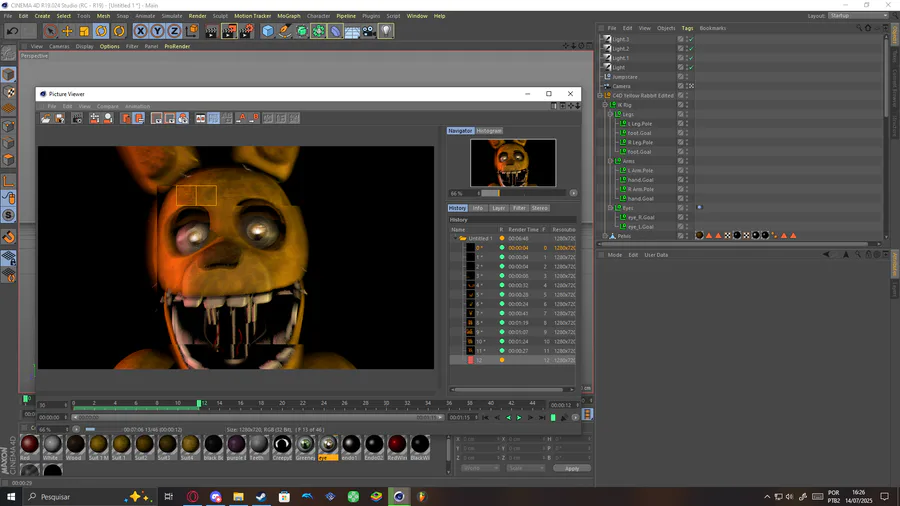The height and width of the screenshot is (506, 900).
Task: Collapse Untitled 1 folder in History
Action: pos(456,238)
